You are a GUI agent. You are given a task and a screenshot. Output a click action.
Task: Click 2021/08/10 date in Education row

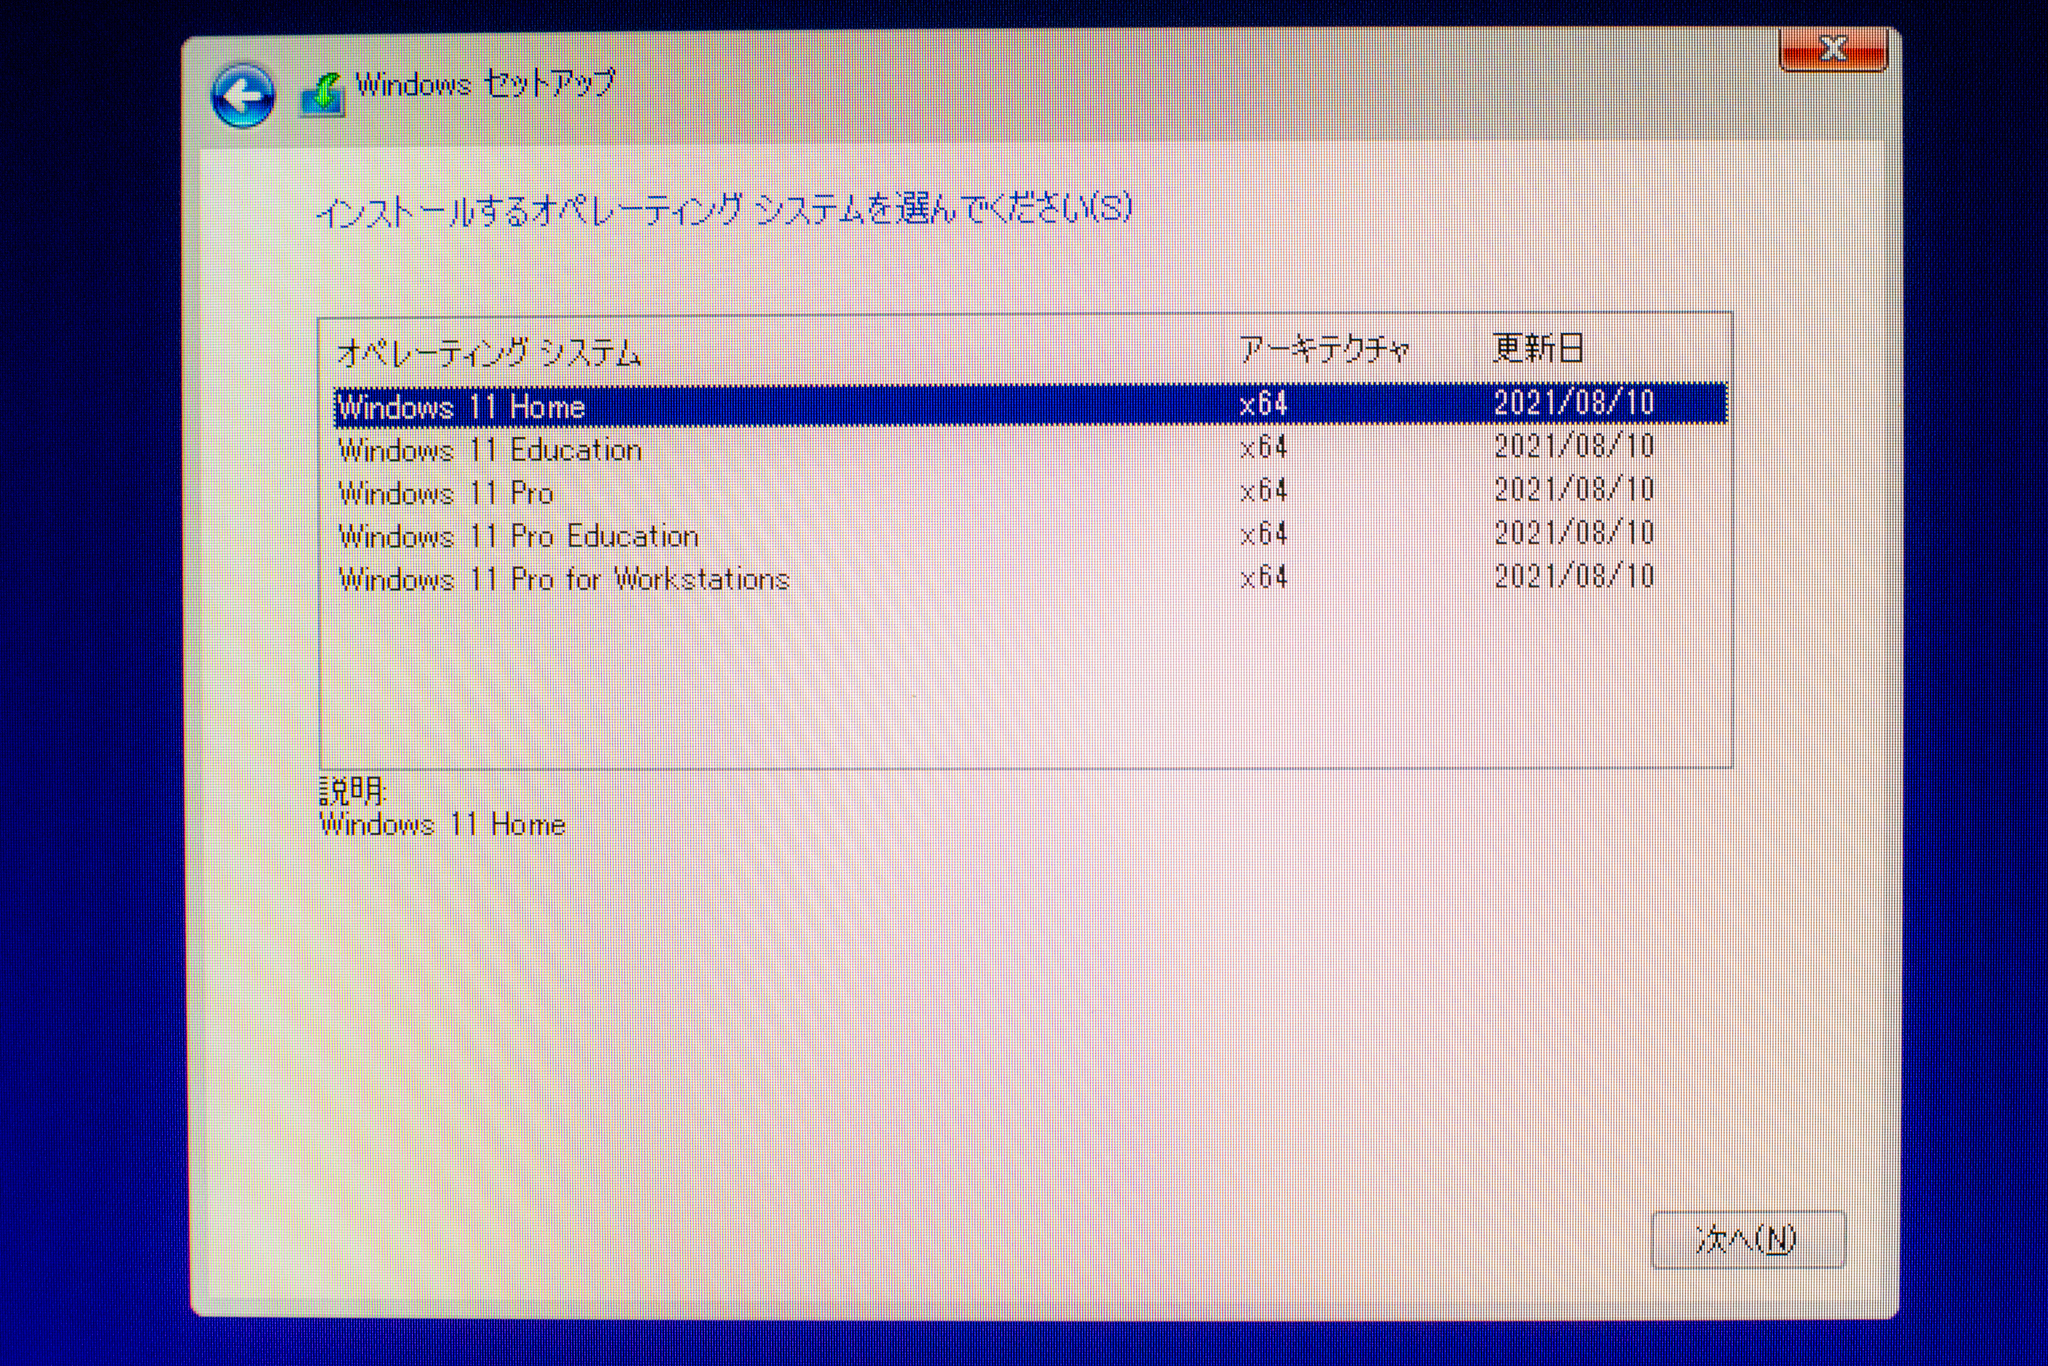[x=1574, y=447]
